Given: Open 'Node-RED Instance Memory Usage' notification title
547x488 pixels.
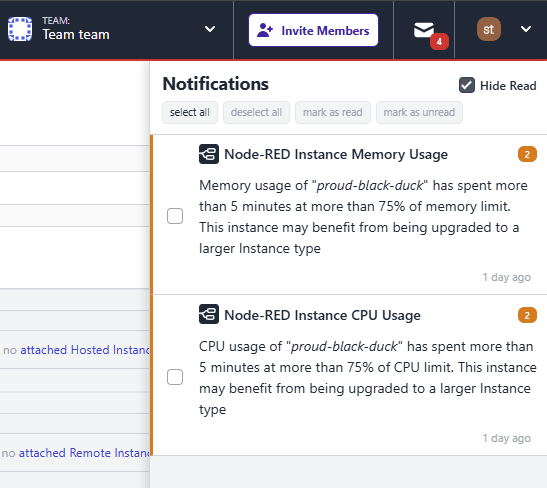Looking at the screenshot, I should pyautogui.click(x=336, y=154).
